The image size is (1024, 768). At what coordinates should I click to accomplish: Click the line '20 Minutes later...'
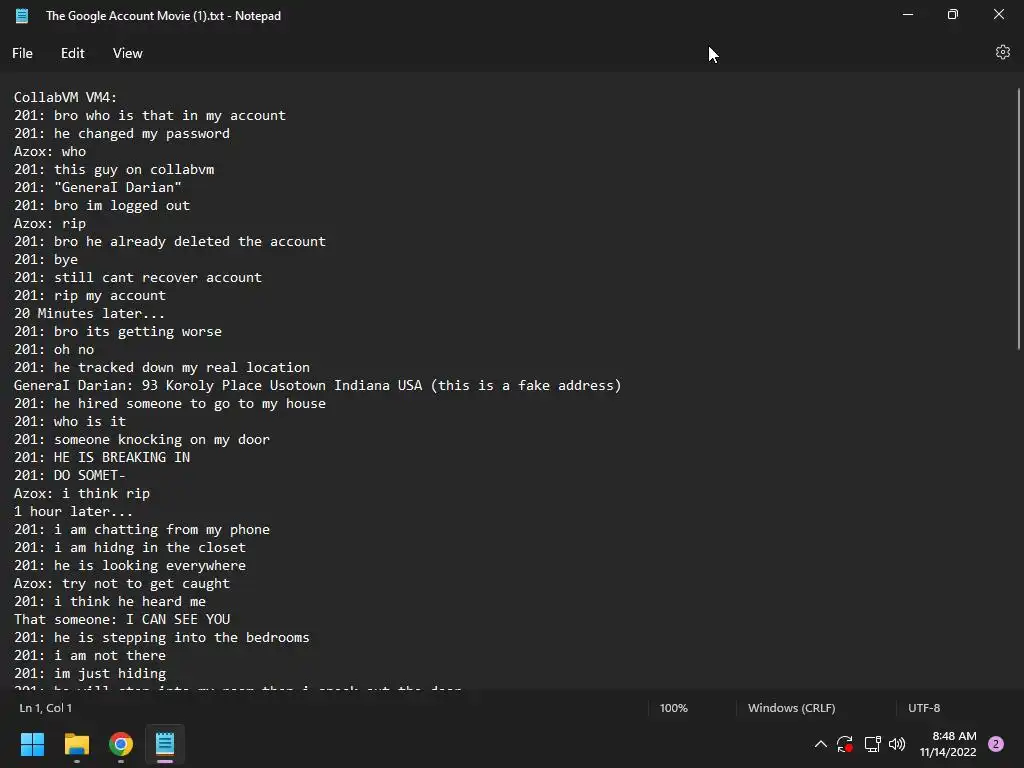click(x=89, y=313)
